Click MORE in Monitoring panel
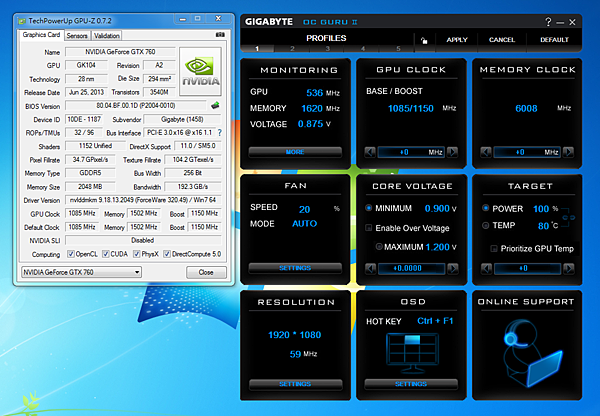This screenshot has width=600, height=416. coord(295,152)
